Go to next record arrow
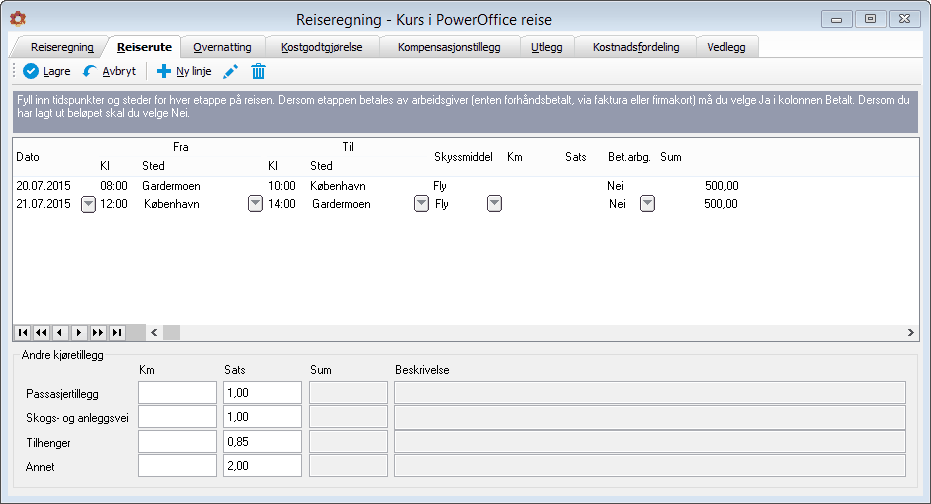The width and height of the screenshot is (931, 504). pos(79,332)
